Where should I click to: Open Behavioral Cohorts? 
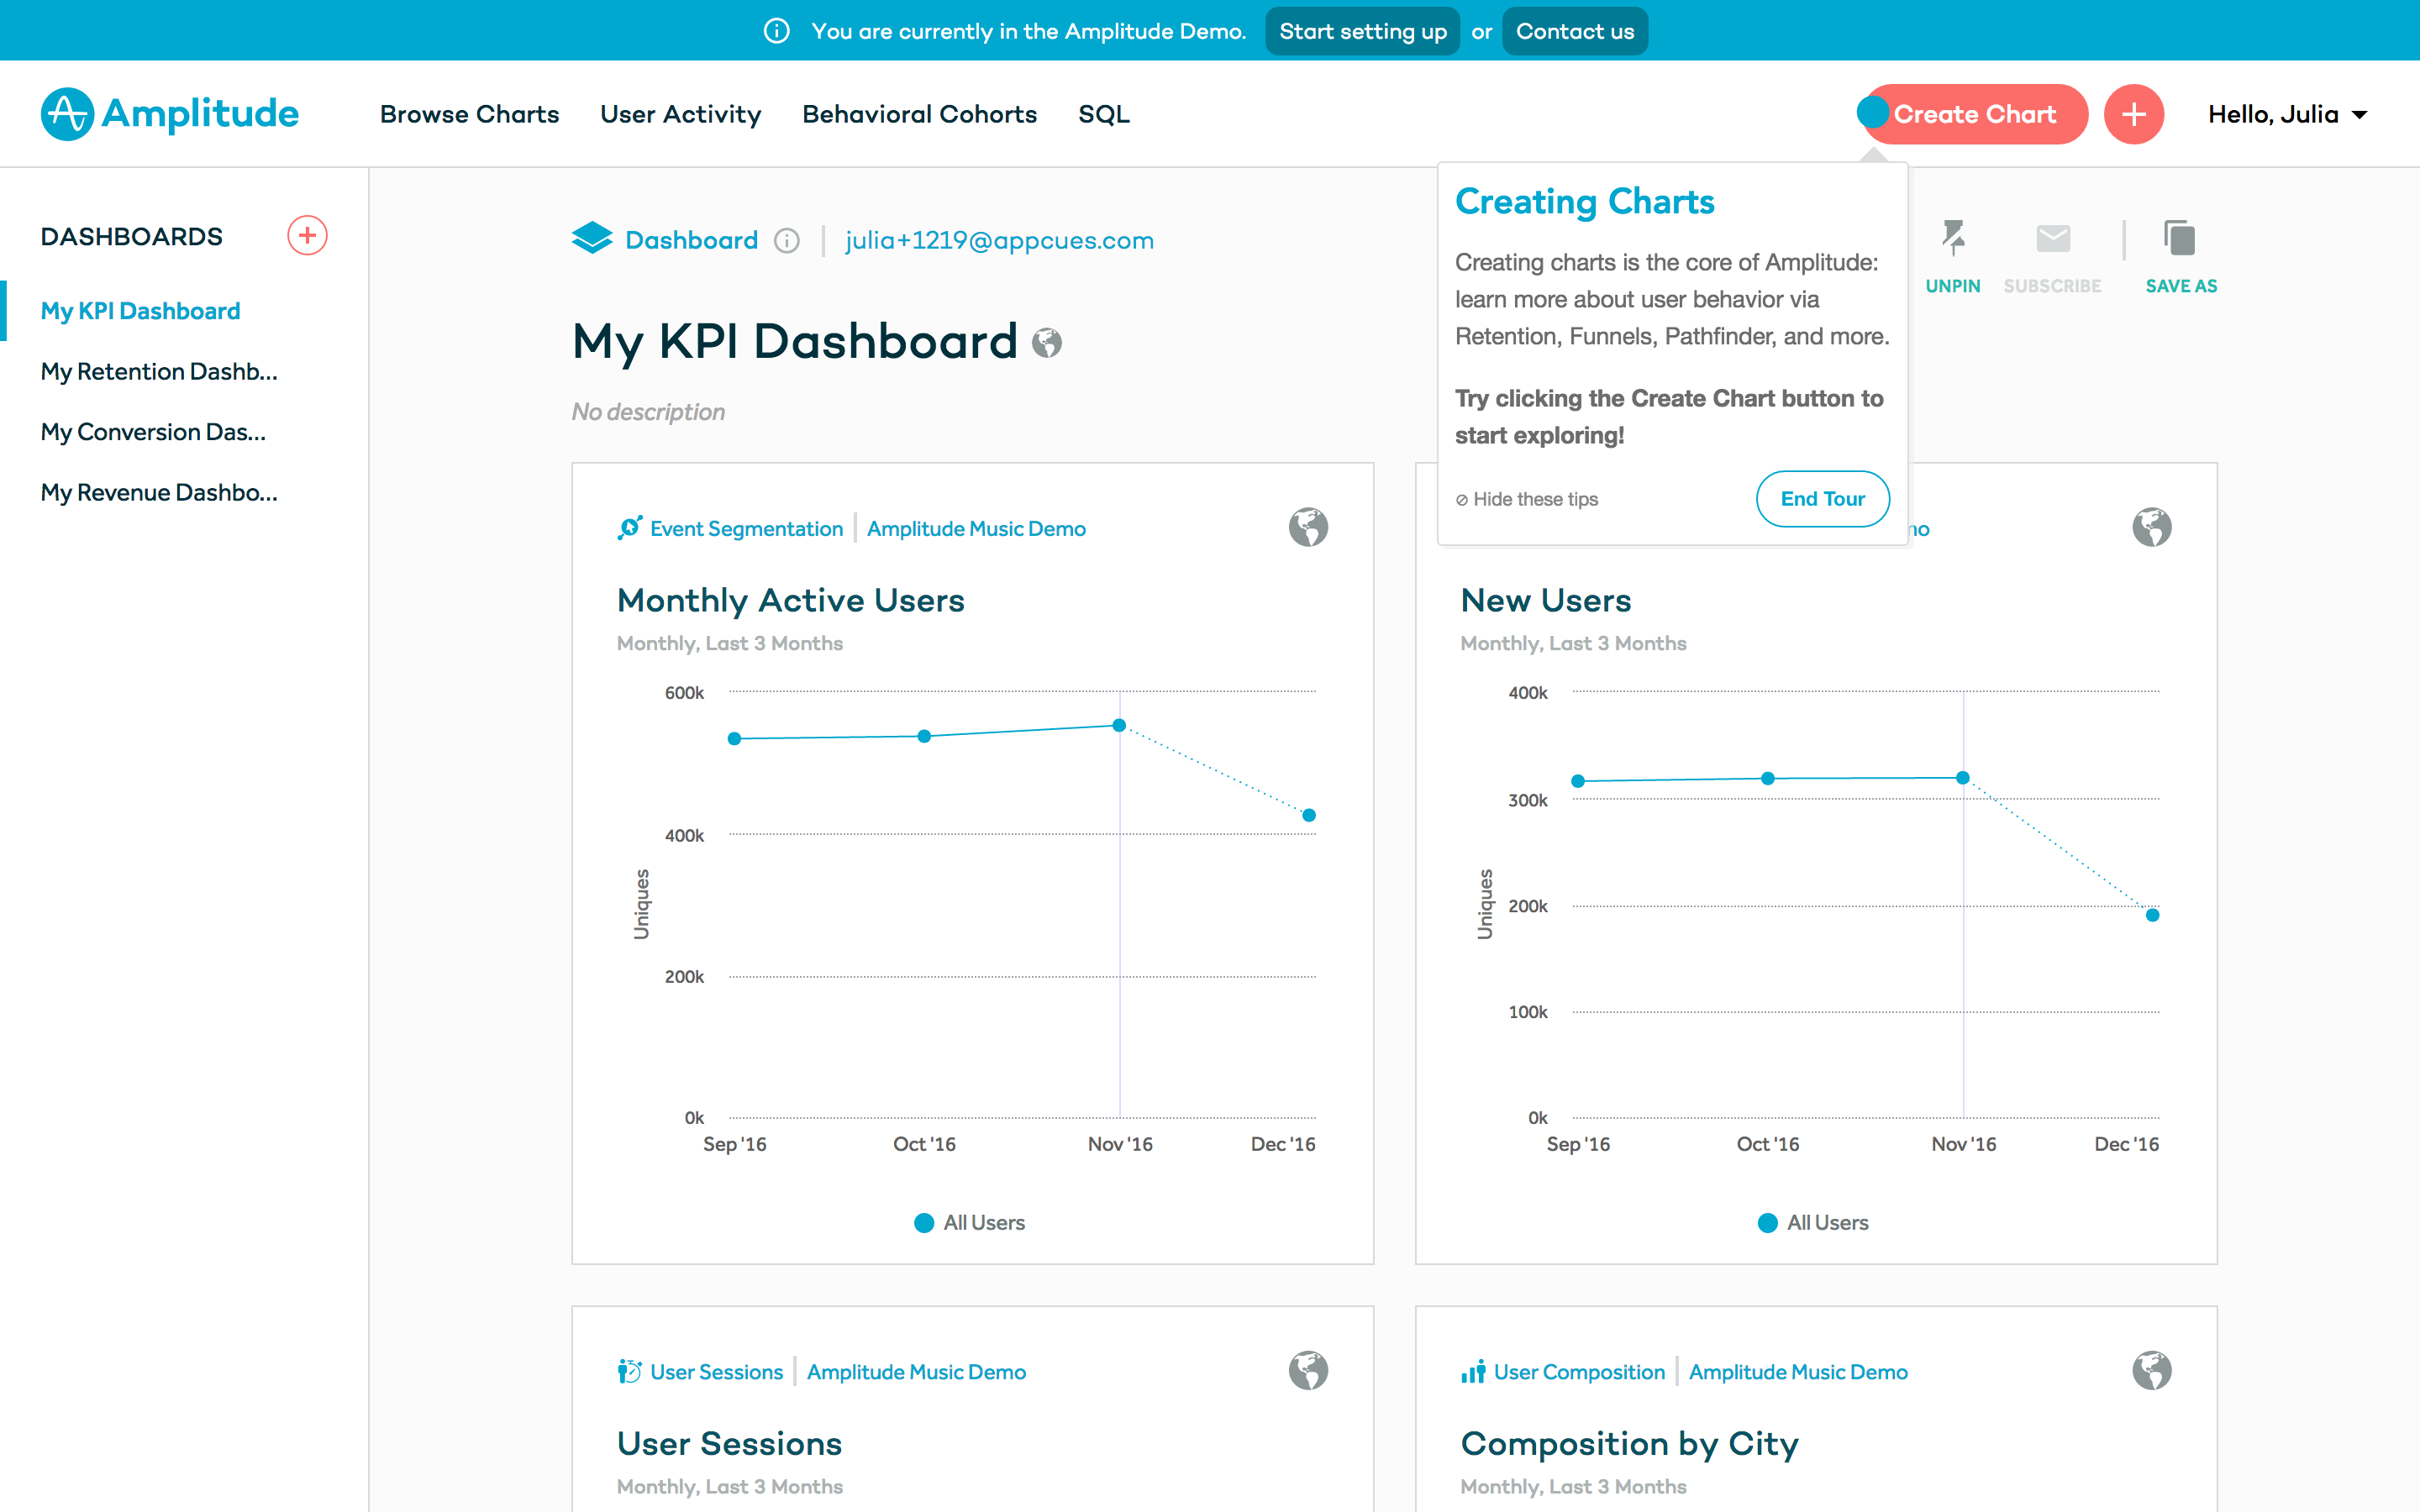point(919,114)
